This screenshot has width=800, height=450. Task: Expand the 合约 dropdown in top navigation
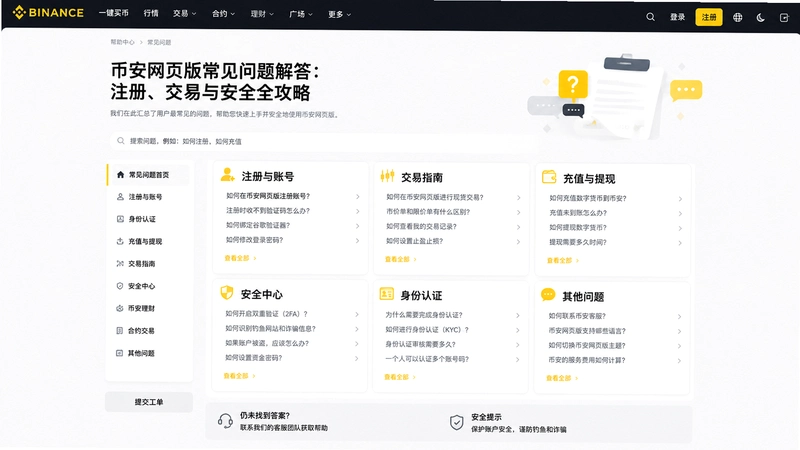[223, 14]
